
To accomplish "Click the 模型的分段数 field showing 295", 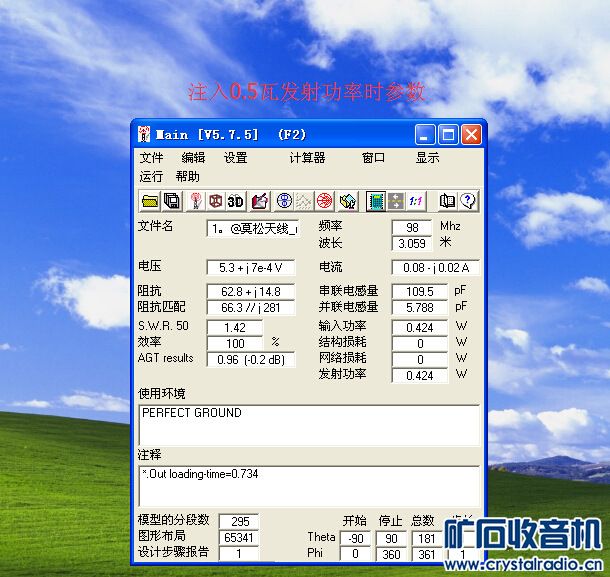I will click(x=239, y=521).
